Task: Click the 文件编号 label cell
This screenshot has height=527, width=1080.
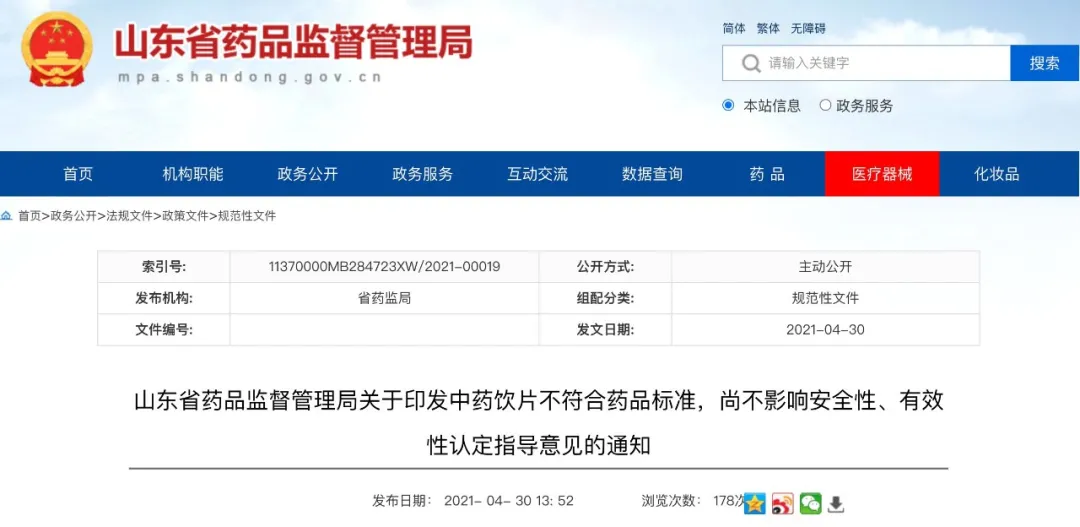Action: 164,330
